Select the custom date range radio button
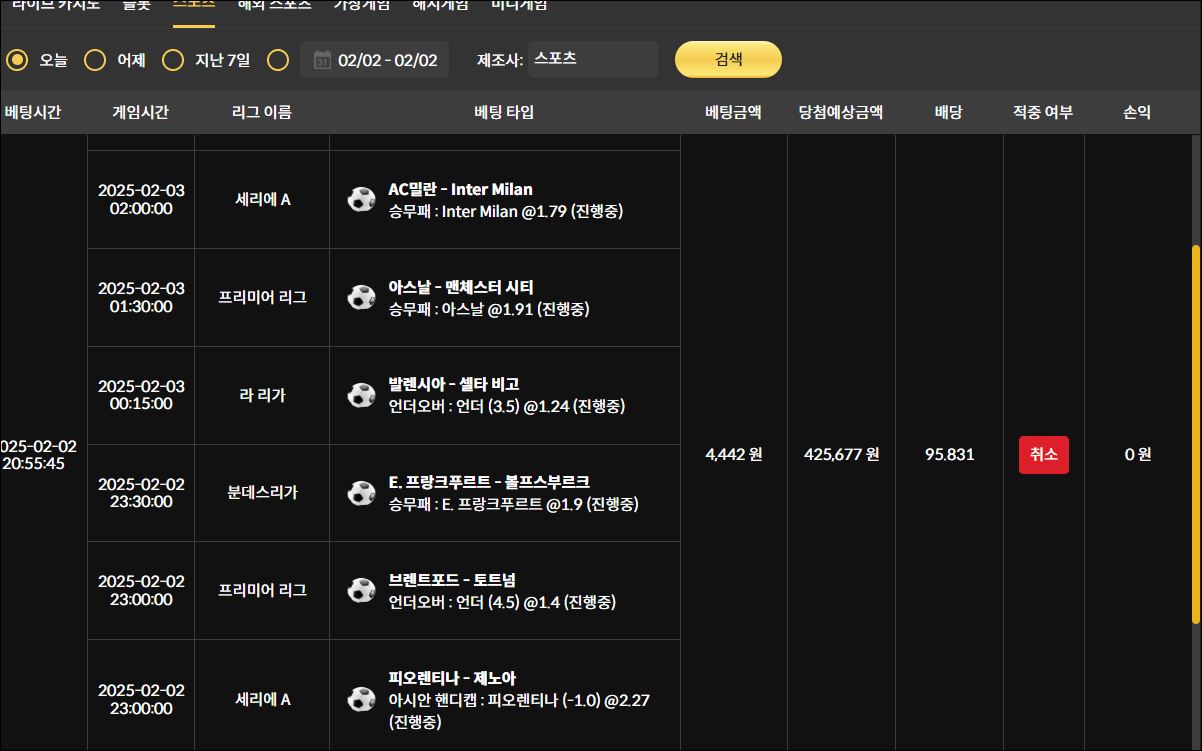 tap(278, 60)
